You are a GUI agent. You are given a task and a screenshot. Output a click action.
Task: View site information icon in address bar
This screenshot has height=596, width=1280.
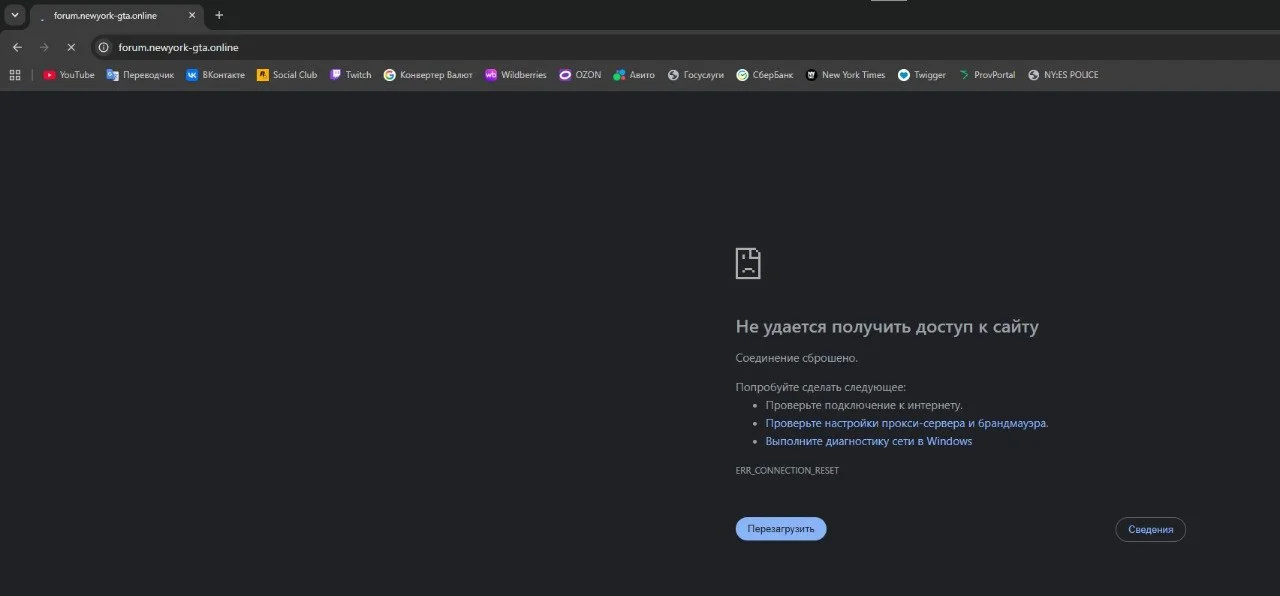103,47
